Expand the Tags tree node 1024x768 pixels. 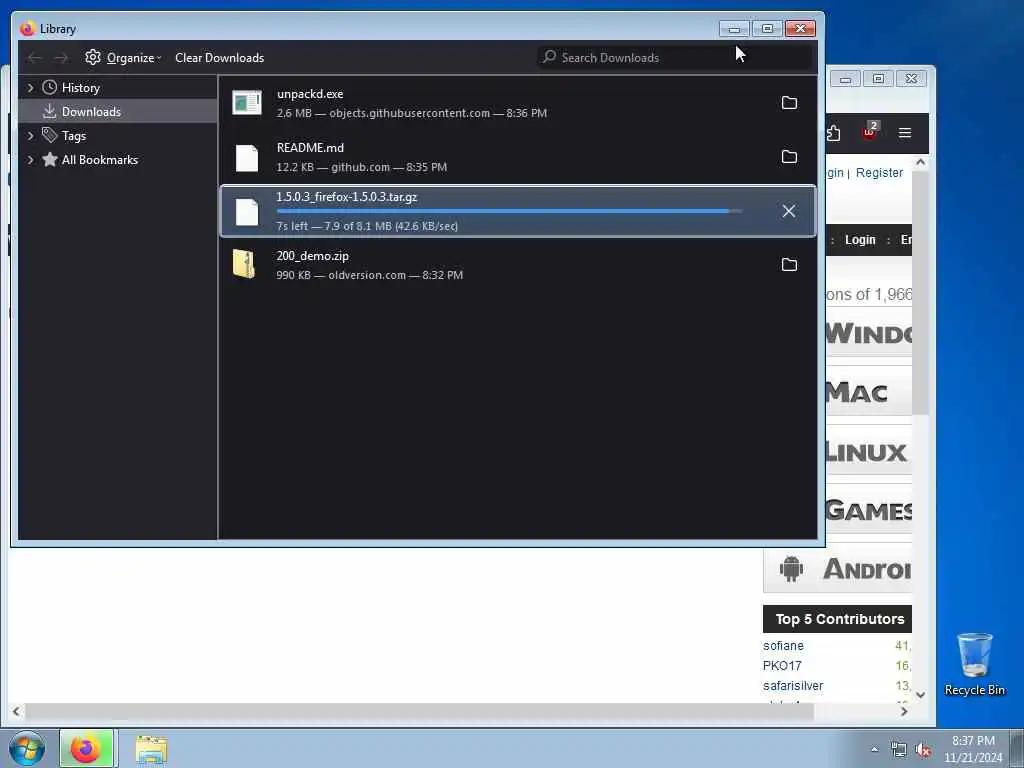click(30, 136)
